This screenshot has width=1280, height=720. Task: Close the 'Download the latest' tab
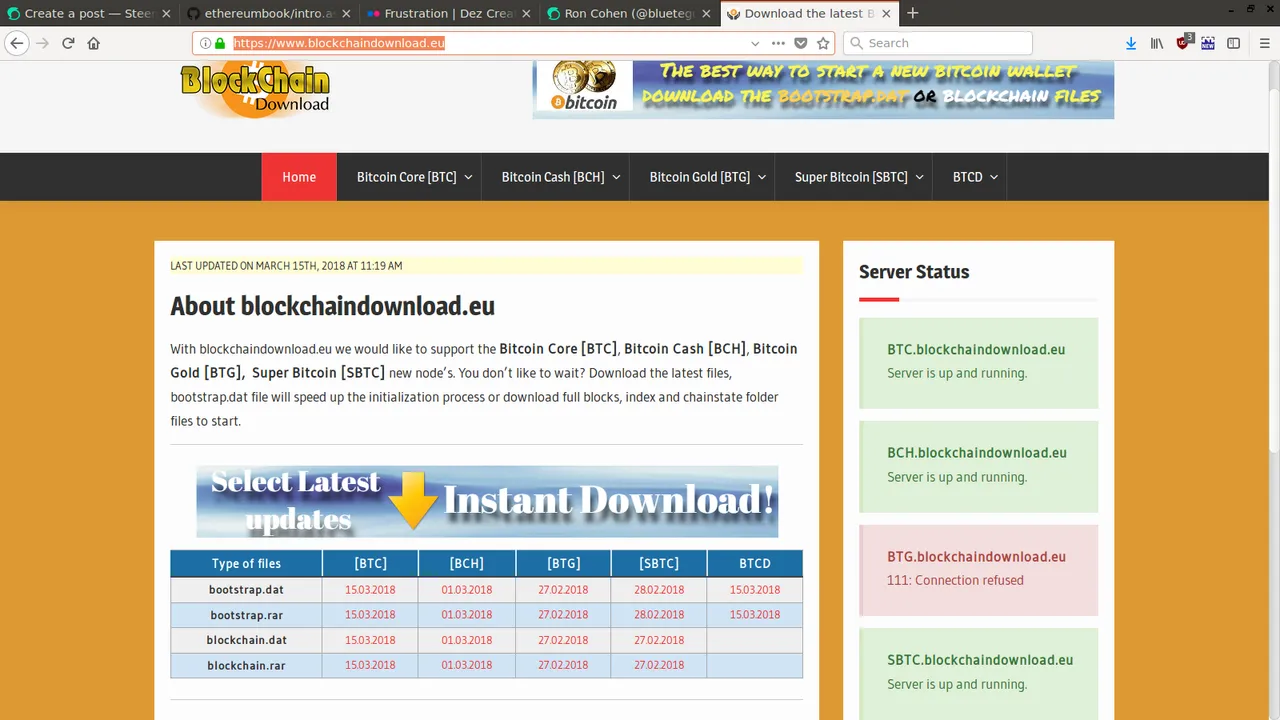[x=885, y=14]
